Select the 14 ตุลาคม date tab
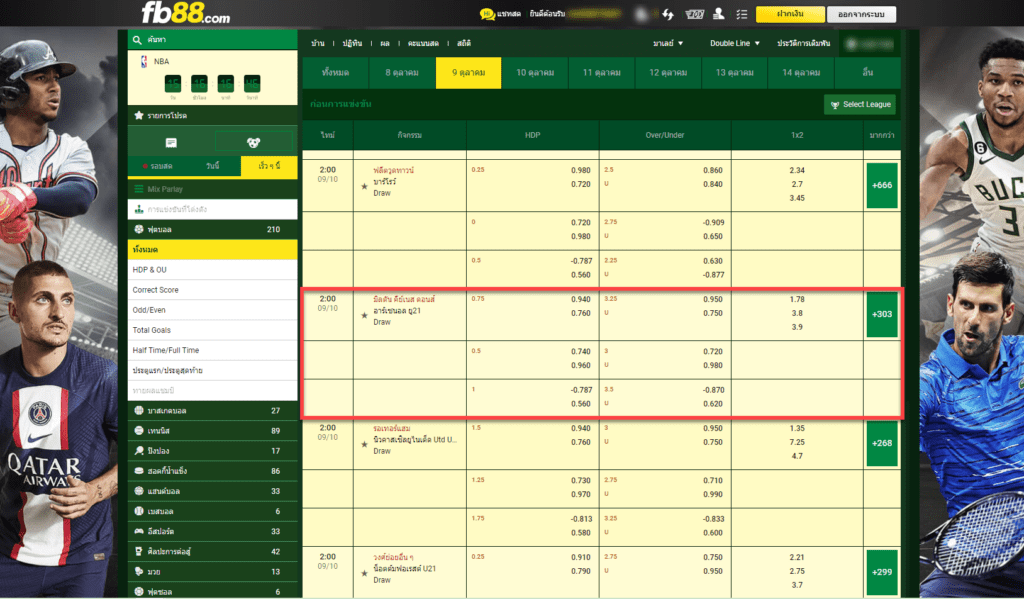 point(801,73)
